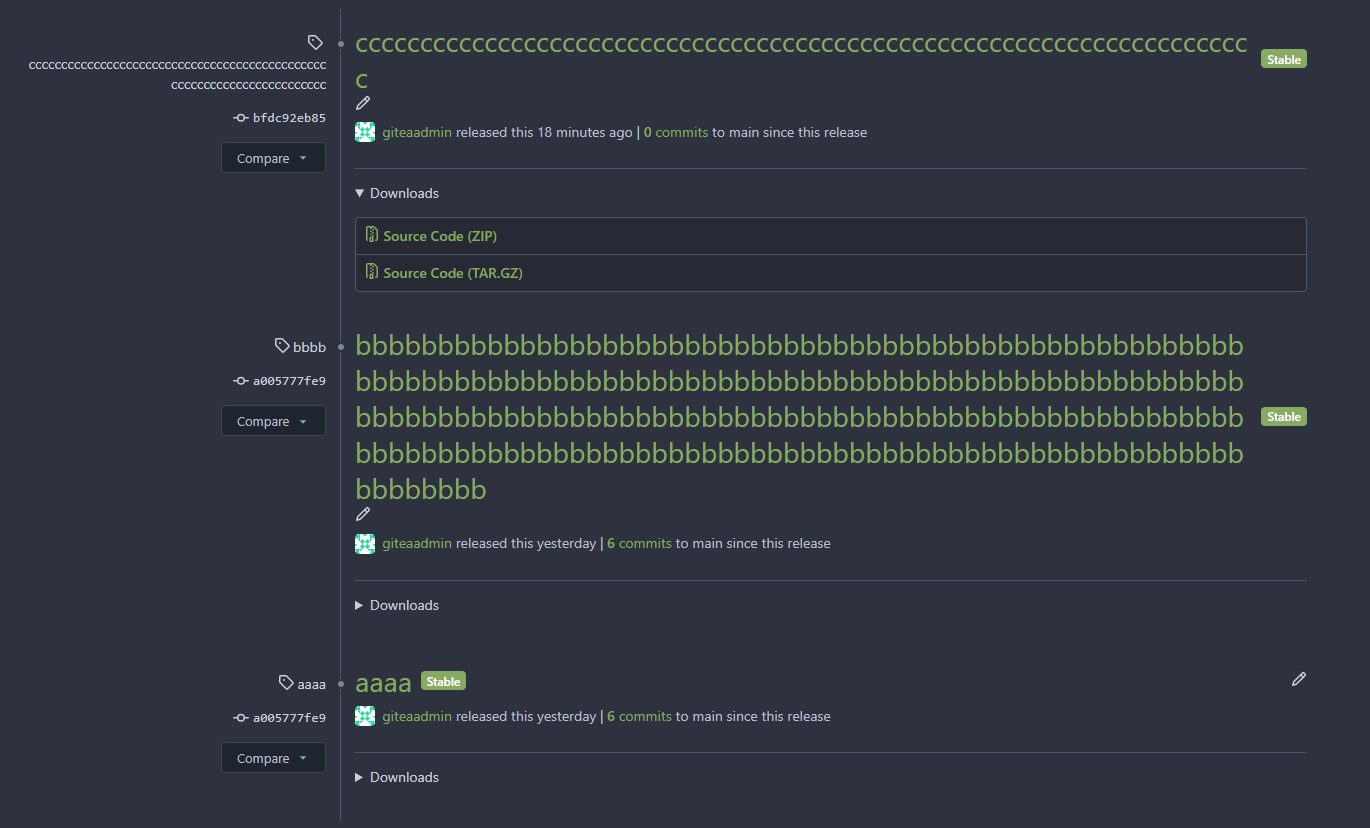Click the tag icon next to aaaa
This screenshot has height=828, width=1370.
pyautogui.click(x=286, y=683)
